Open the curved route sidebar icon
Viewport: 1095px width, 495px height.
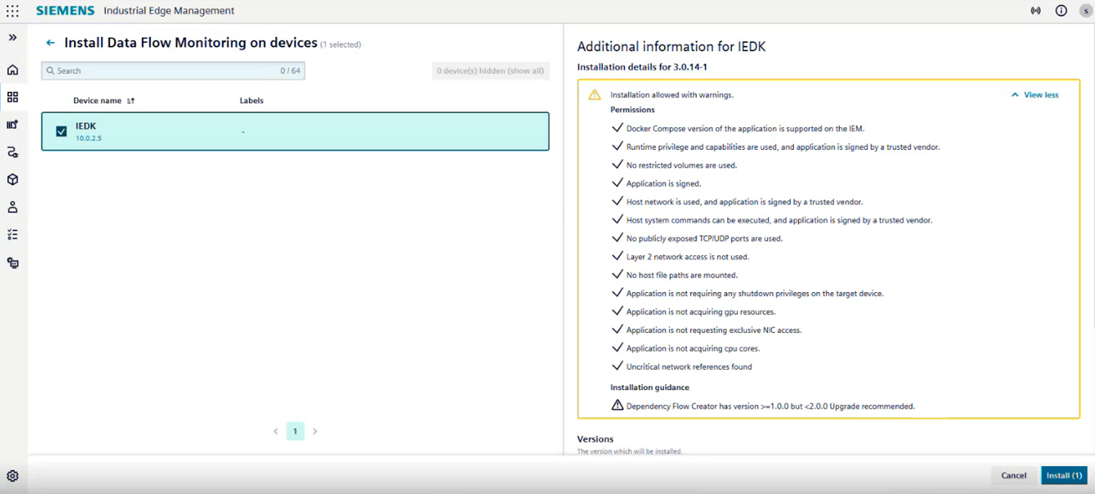pyautogui.click(x=13, y=152)
